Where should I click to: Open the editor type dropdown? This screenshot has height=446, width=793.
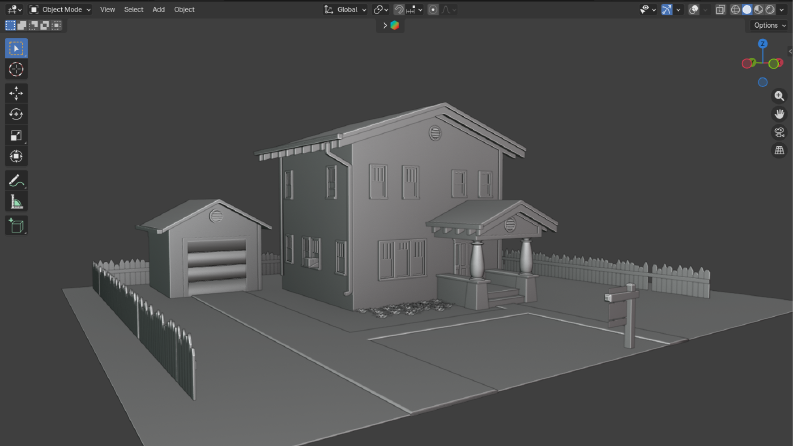point(14,10)
